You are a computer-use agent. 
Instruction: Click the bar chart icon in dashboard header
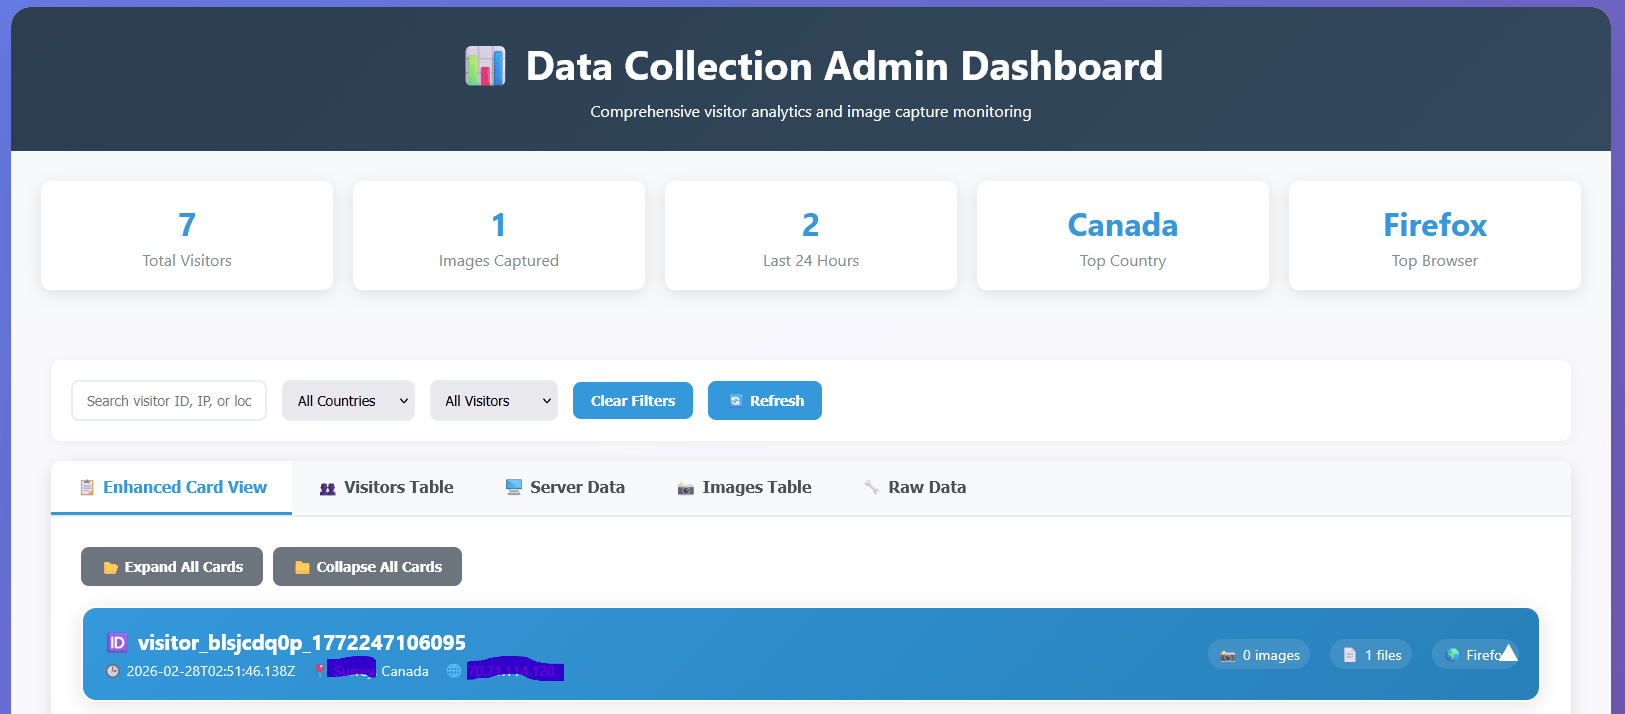click(485, 66)
